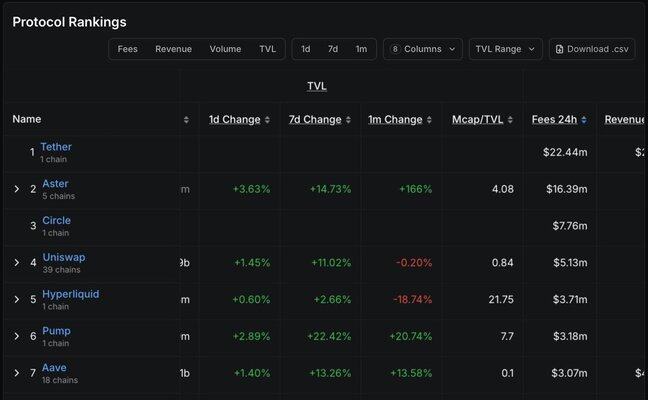Viewport: 648px width, 400px height.
Task: Open the Columns dropdown
Action: click(x=423, y=49)
